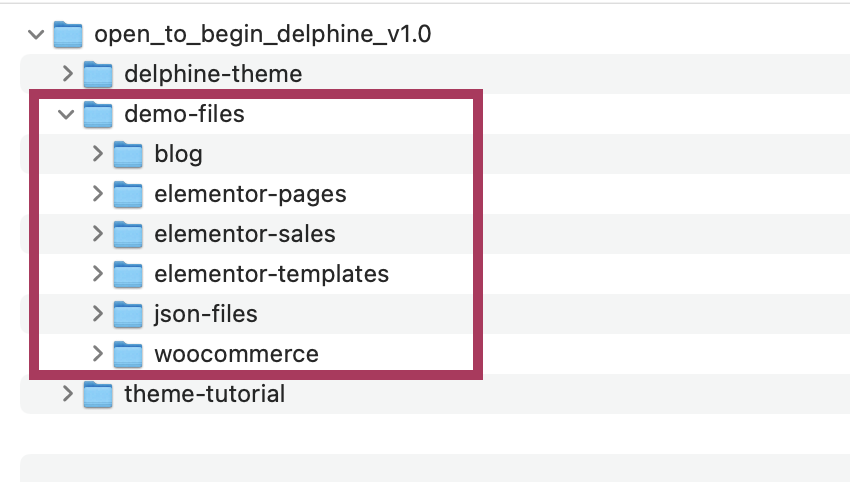
Task: Collapse the open_to_begin_delphine_v1.0 folder
Action: [x=37, y=34]
